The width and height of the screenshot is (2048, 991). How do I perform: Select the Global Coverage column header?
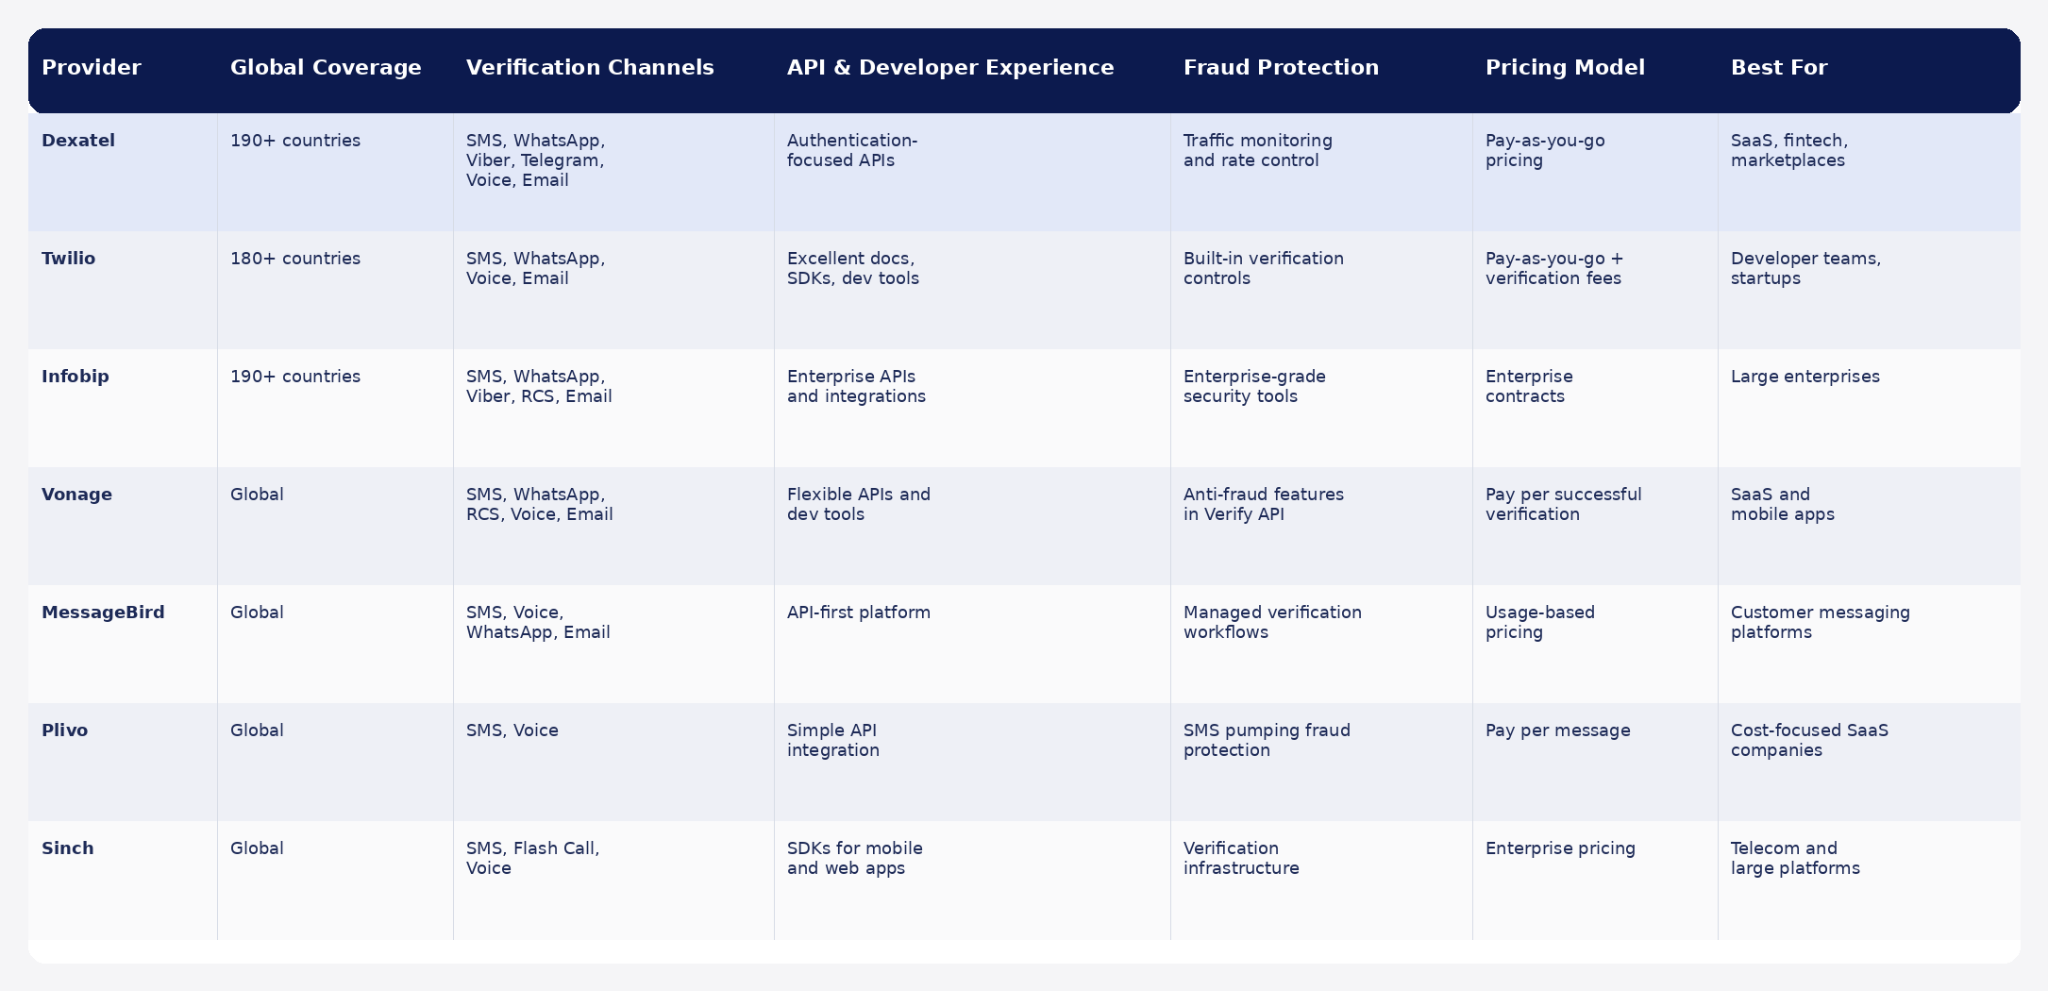pos(325,67)
